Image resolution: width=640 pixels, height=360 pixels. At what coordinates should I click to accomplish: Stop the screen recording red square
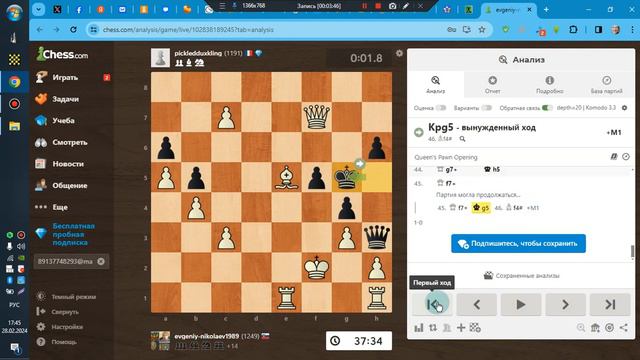[x=378, y=6]
